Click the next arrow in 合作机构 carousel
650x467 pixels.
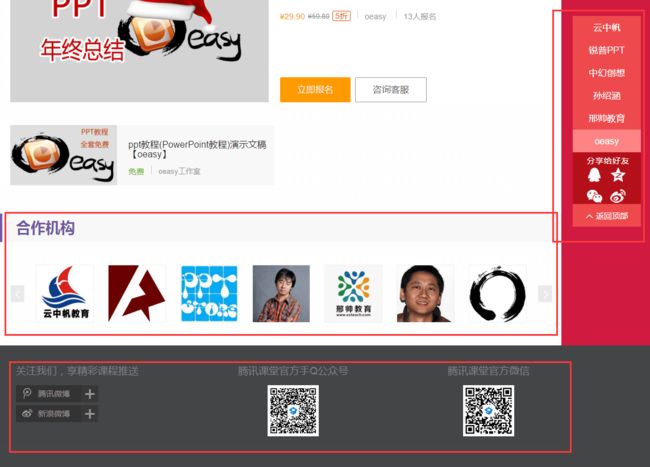pyautogui.click(x=545, y=294)
